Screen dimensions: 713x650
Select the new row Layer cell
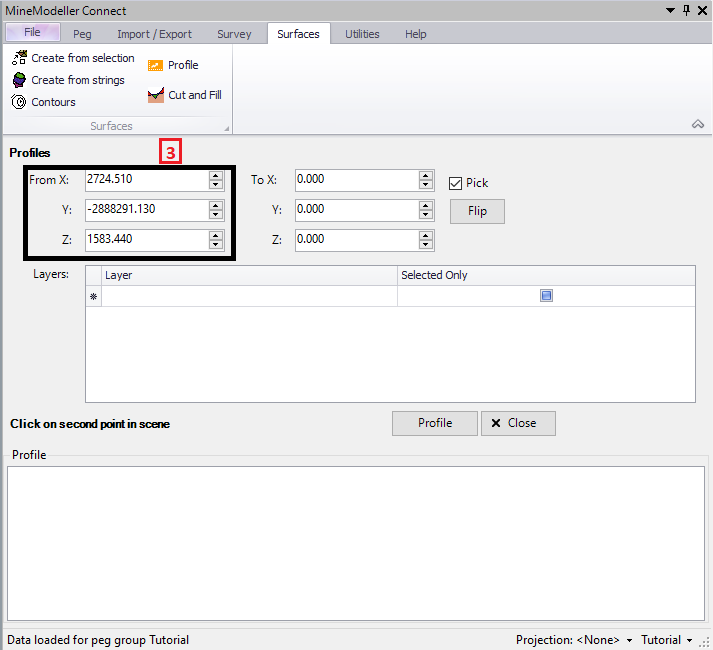pyautogui.click(x=249, y=296)
